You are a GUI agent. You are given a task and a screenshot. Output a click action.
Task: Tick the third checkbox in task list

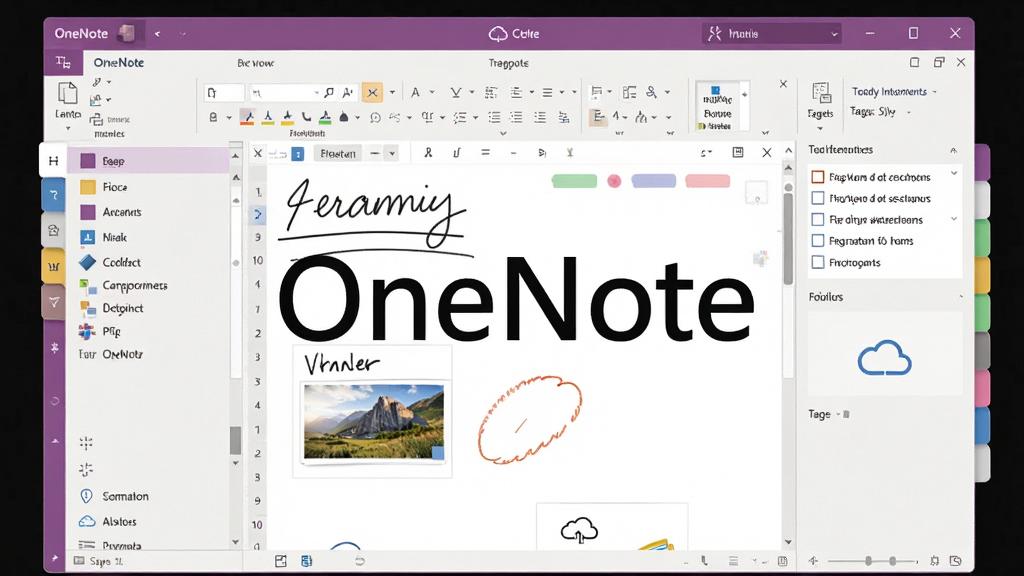click(818, 219)
